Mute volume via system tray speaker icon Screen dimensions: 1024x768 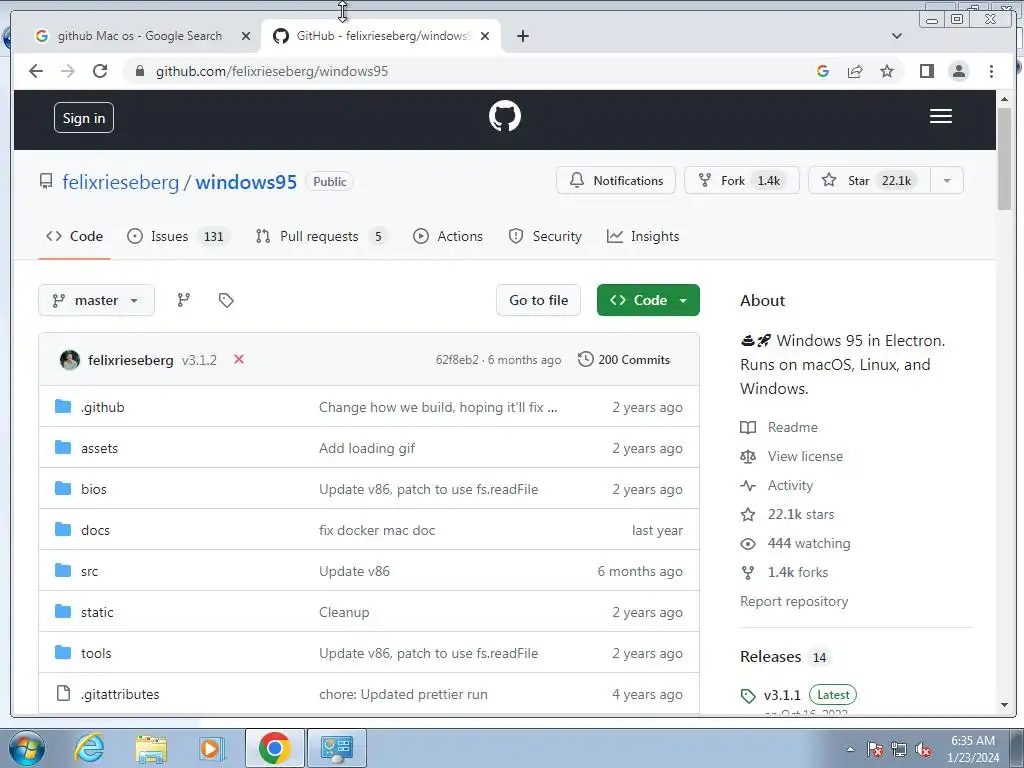click(923, 750)
